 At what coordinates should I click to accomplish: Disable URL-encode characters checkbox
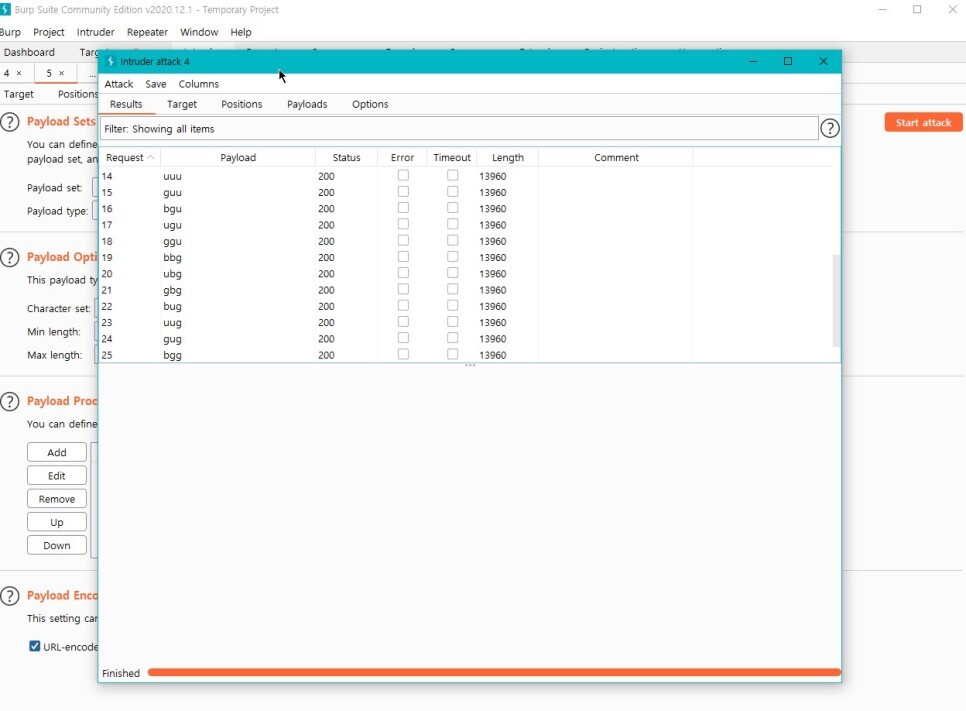34,646
